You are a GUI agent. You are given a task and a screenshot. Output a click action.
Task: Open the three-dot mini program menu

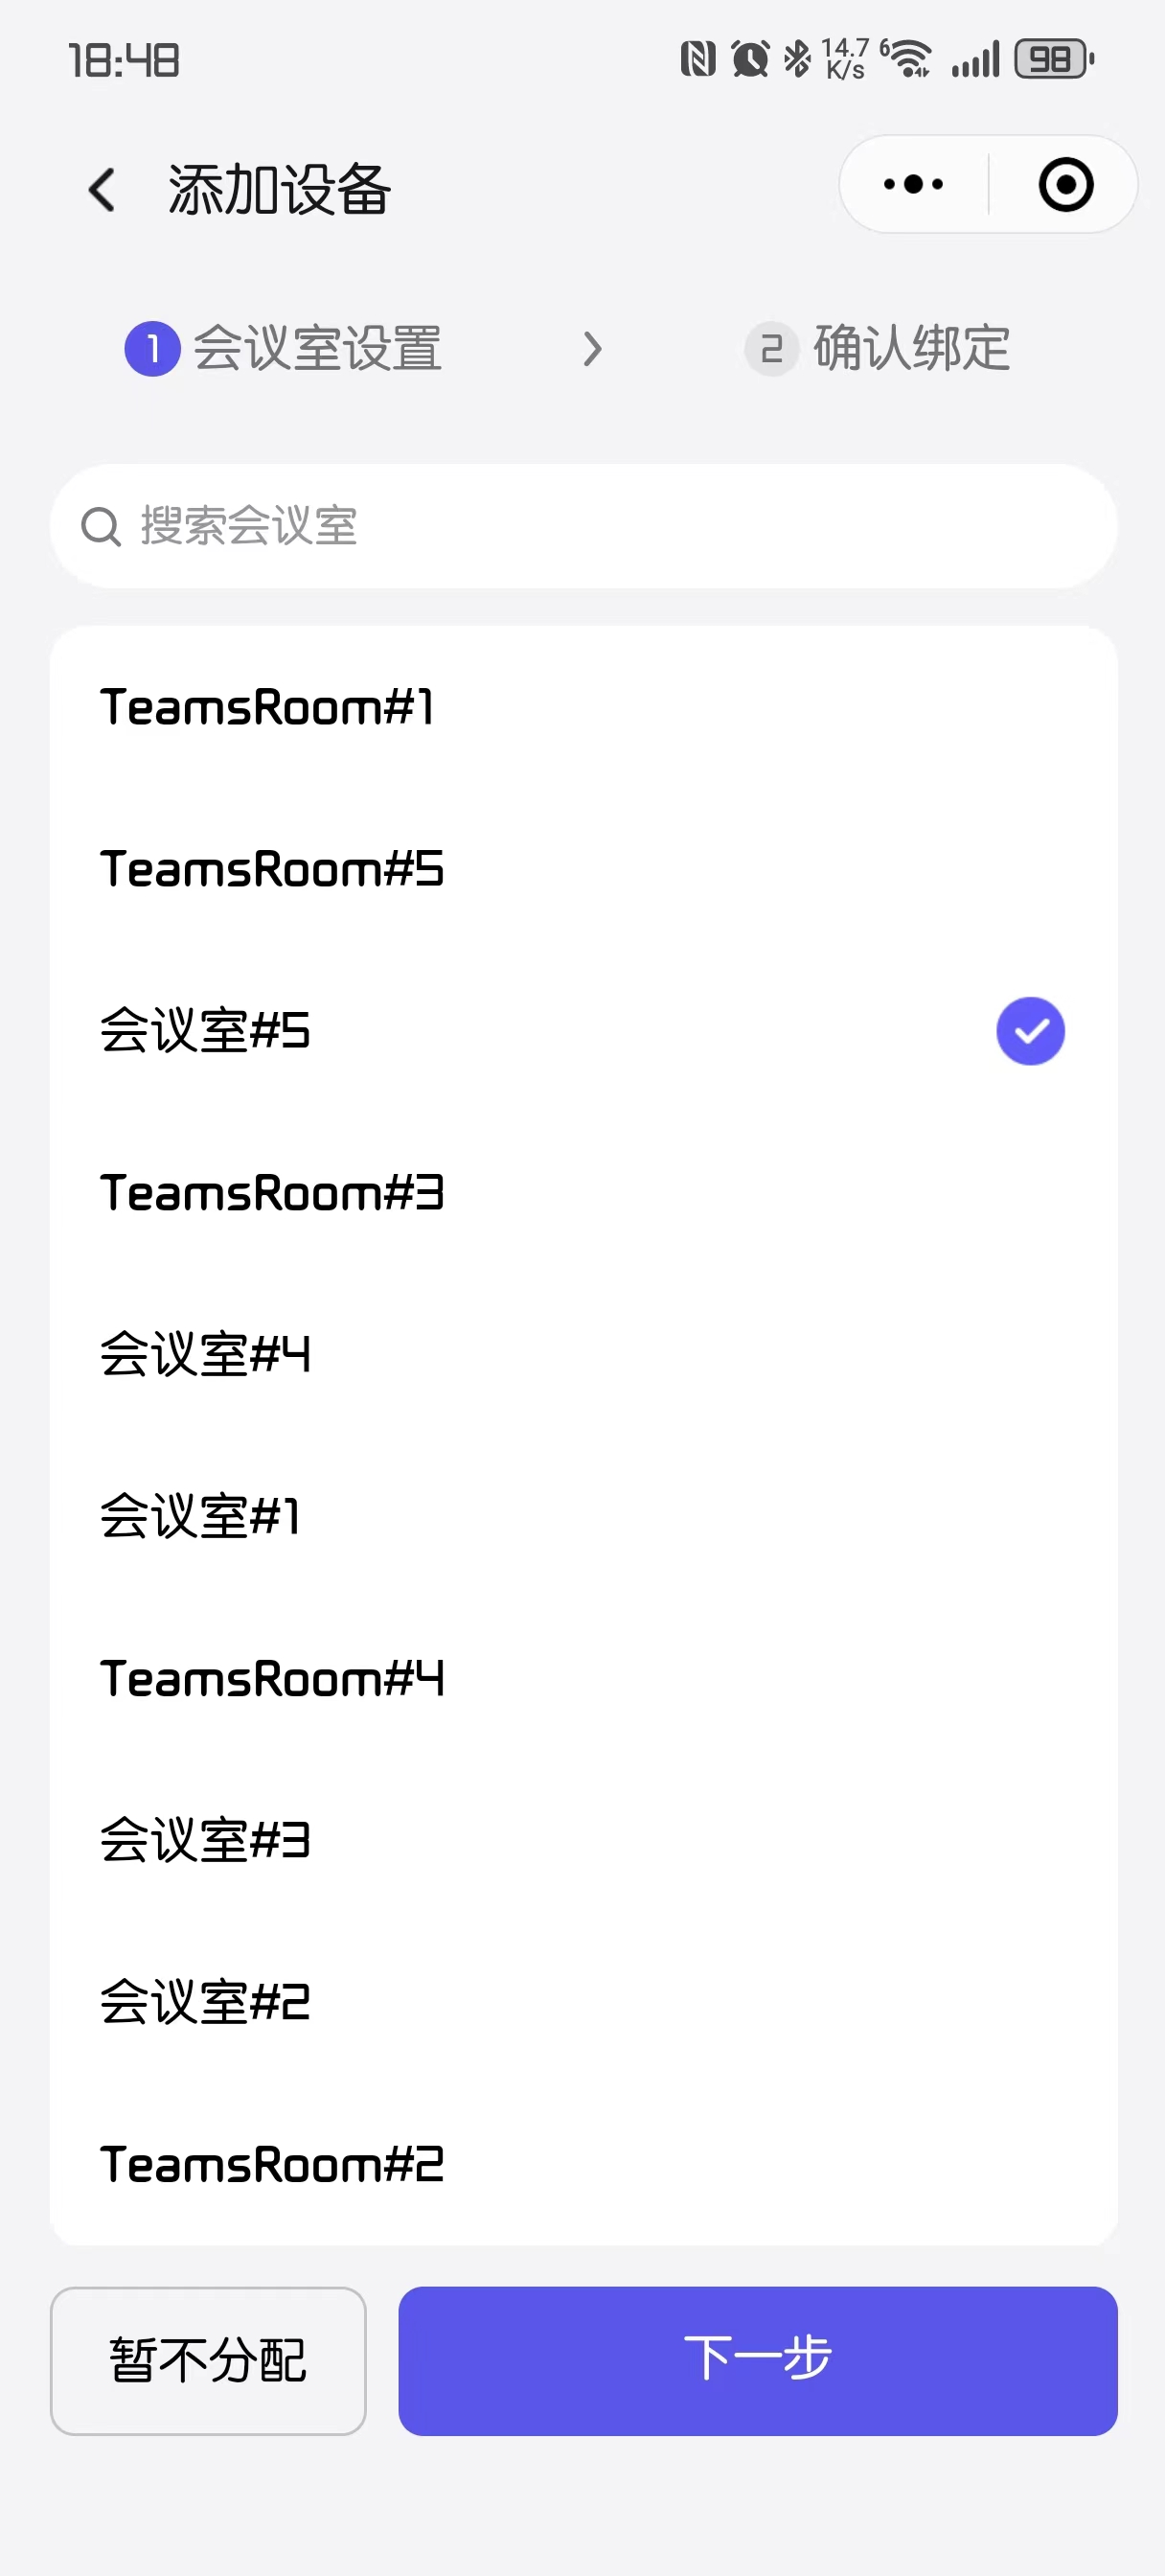click(x=913, y=185)
